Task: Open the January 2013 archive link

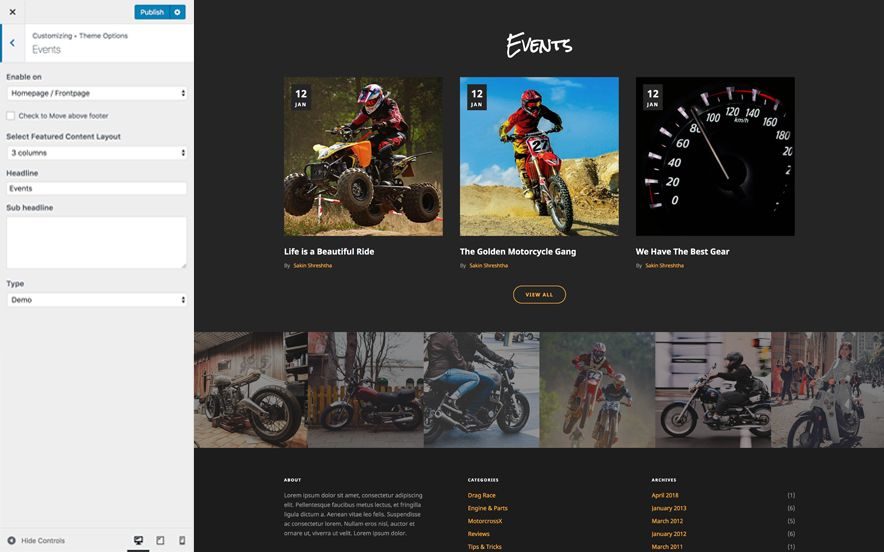Action: coord(669,508)
